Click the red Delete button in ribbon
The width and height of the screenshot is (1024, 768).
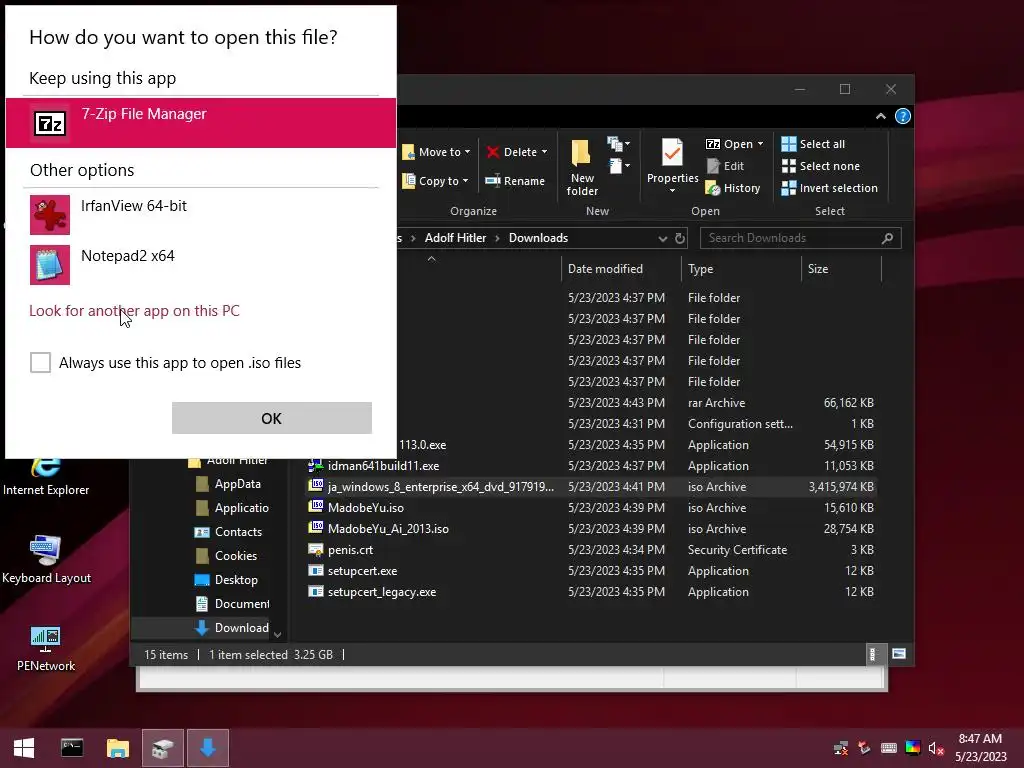(x=511, y=152)
